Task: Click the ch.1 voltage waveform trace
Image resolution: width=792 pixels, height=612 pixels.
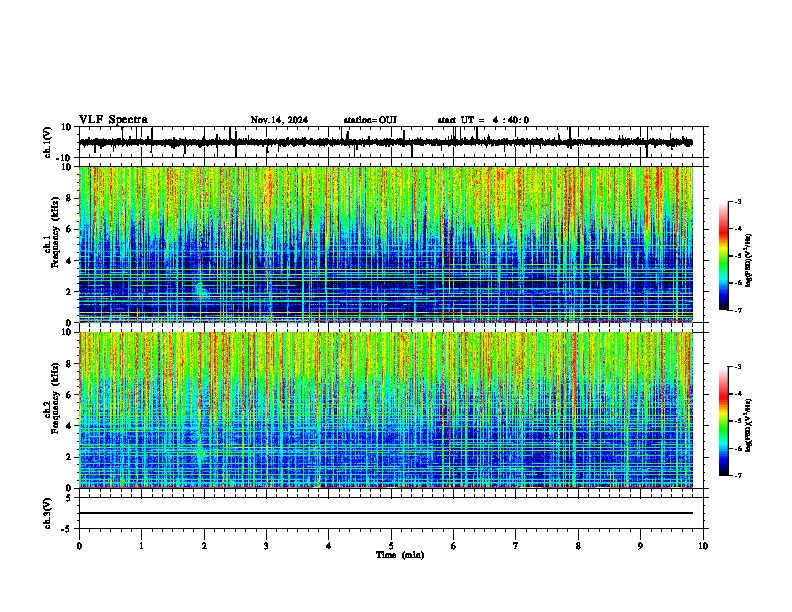Action: point(386,143)
